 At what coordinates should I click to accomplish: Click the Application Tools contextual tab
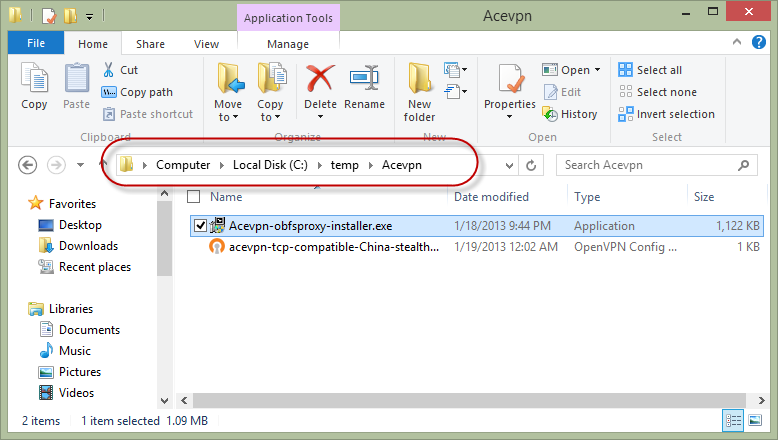tap(288, 18)
